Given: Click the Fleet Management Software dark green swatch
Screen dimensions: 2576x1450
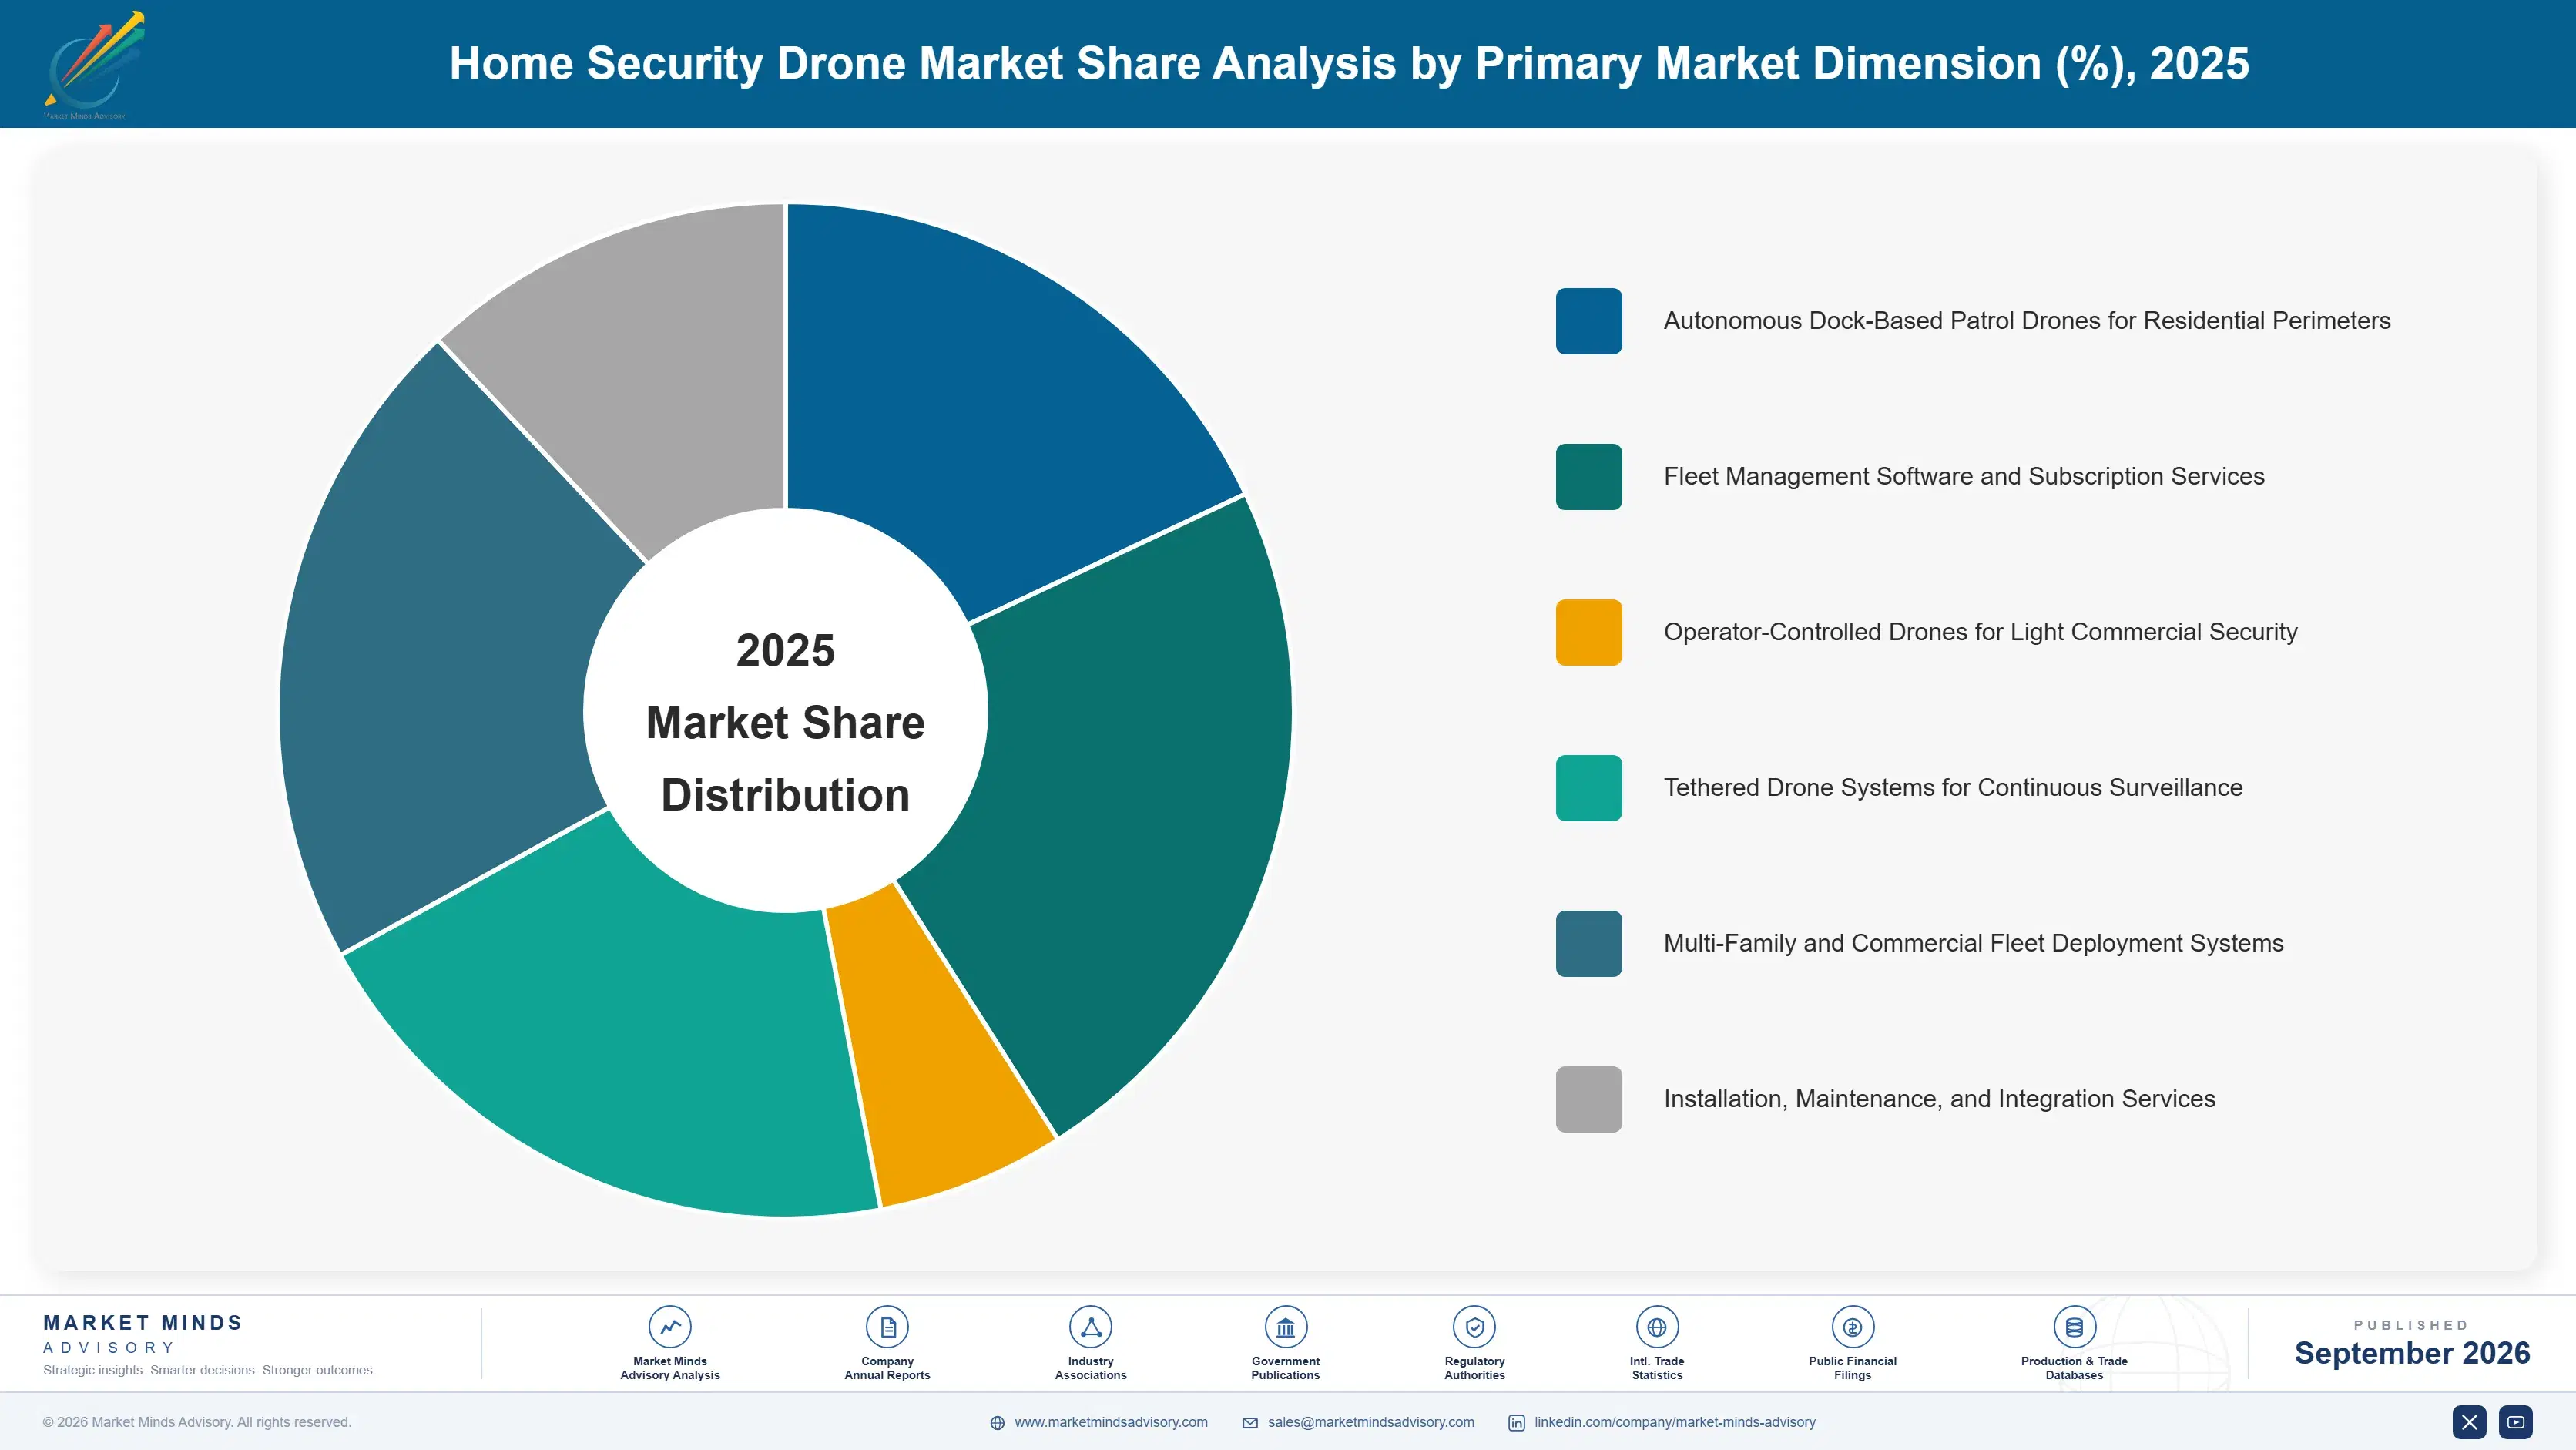Looking at the screenshot, I should (x=1588, y=477).
